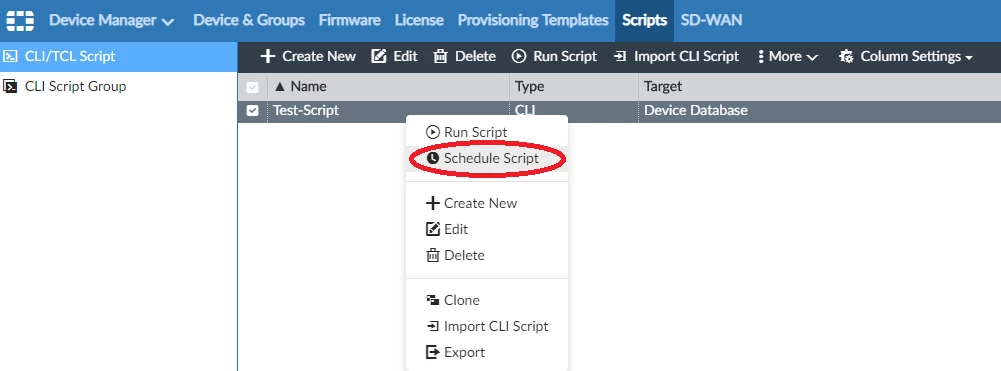Choose Run Script in context menu

tap(486, 132)
